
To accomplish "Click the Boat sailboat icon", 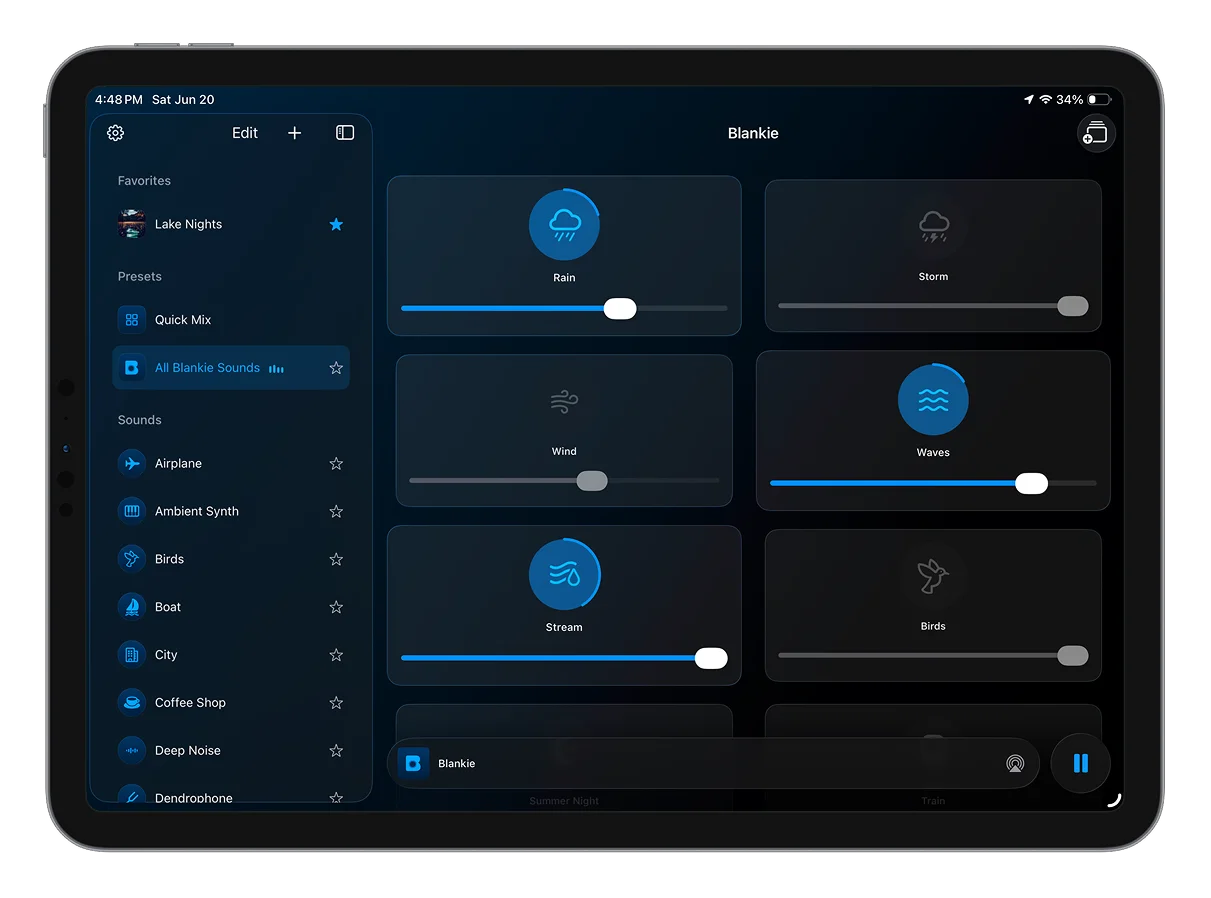I will (x=131, y=607).
